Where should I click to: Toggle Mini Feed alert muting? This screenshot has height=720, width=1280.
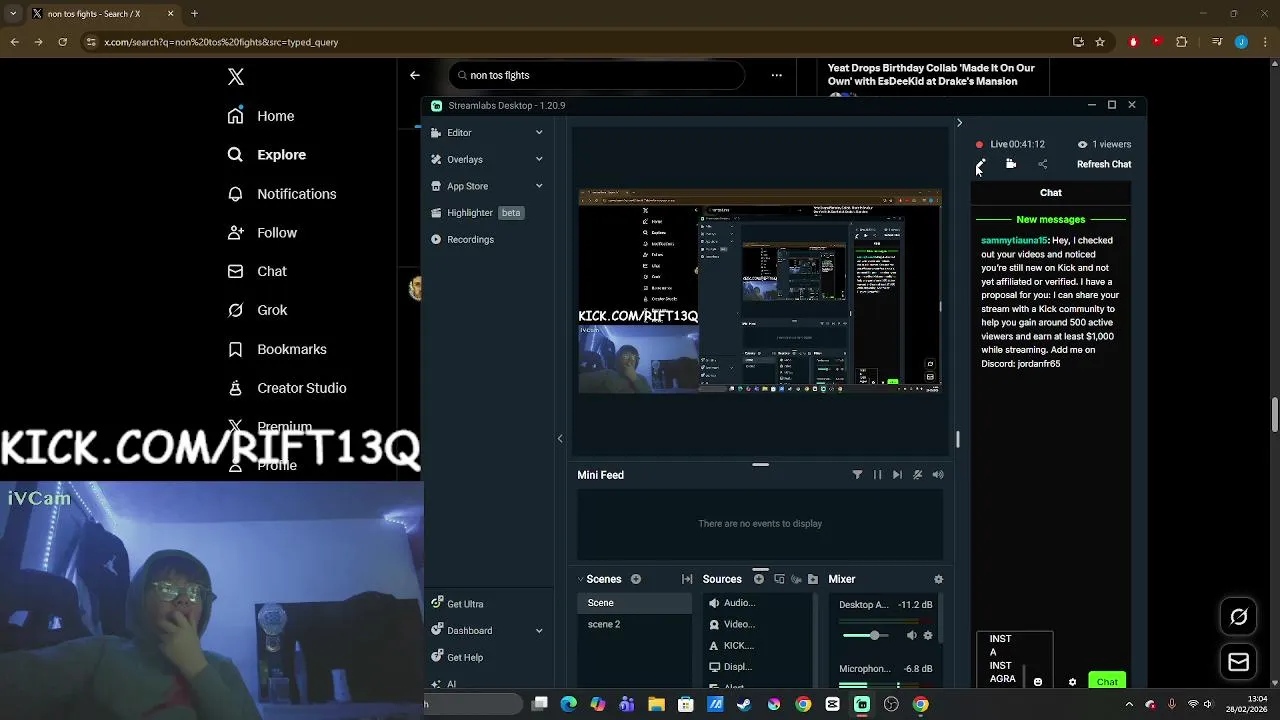(917, 475)
